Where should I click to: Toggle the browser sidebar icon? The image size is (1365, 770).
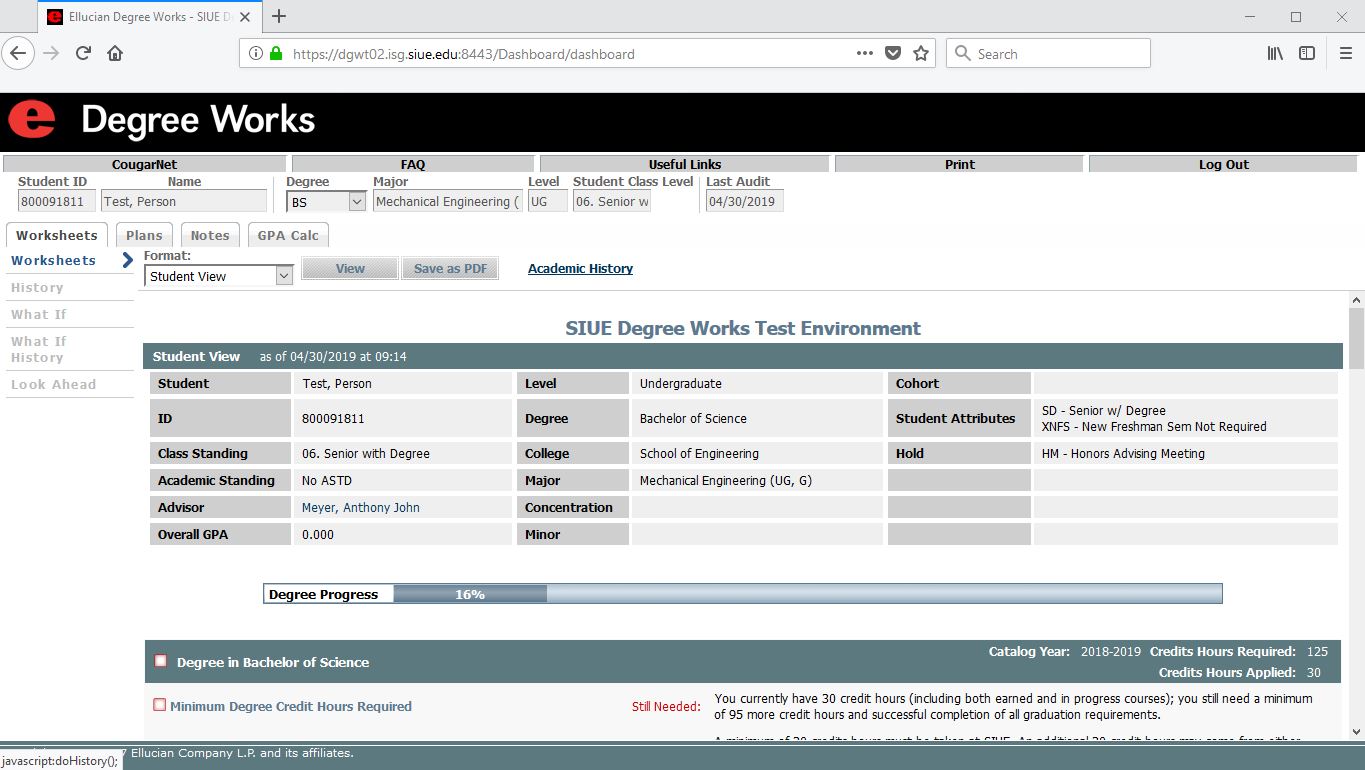click(1307, 54)
